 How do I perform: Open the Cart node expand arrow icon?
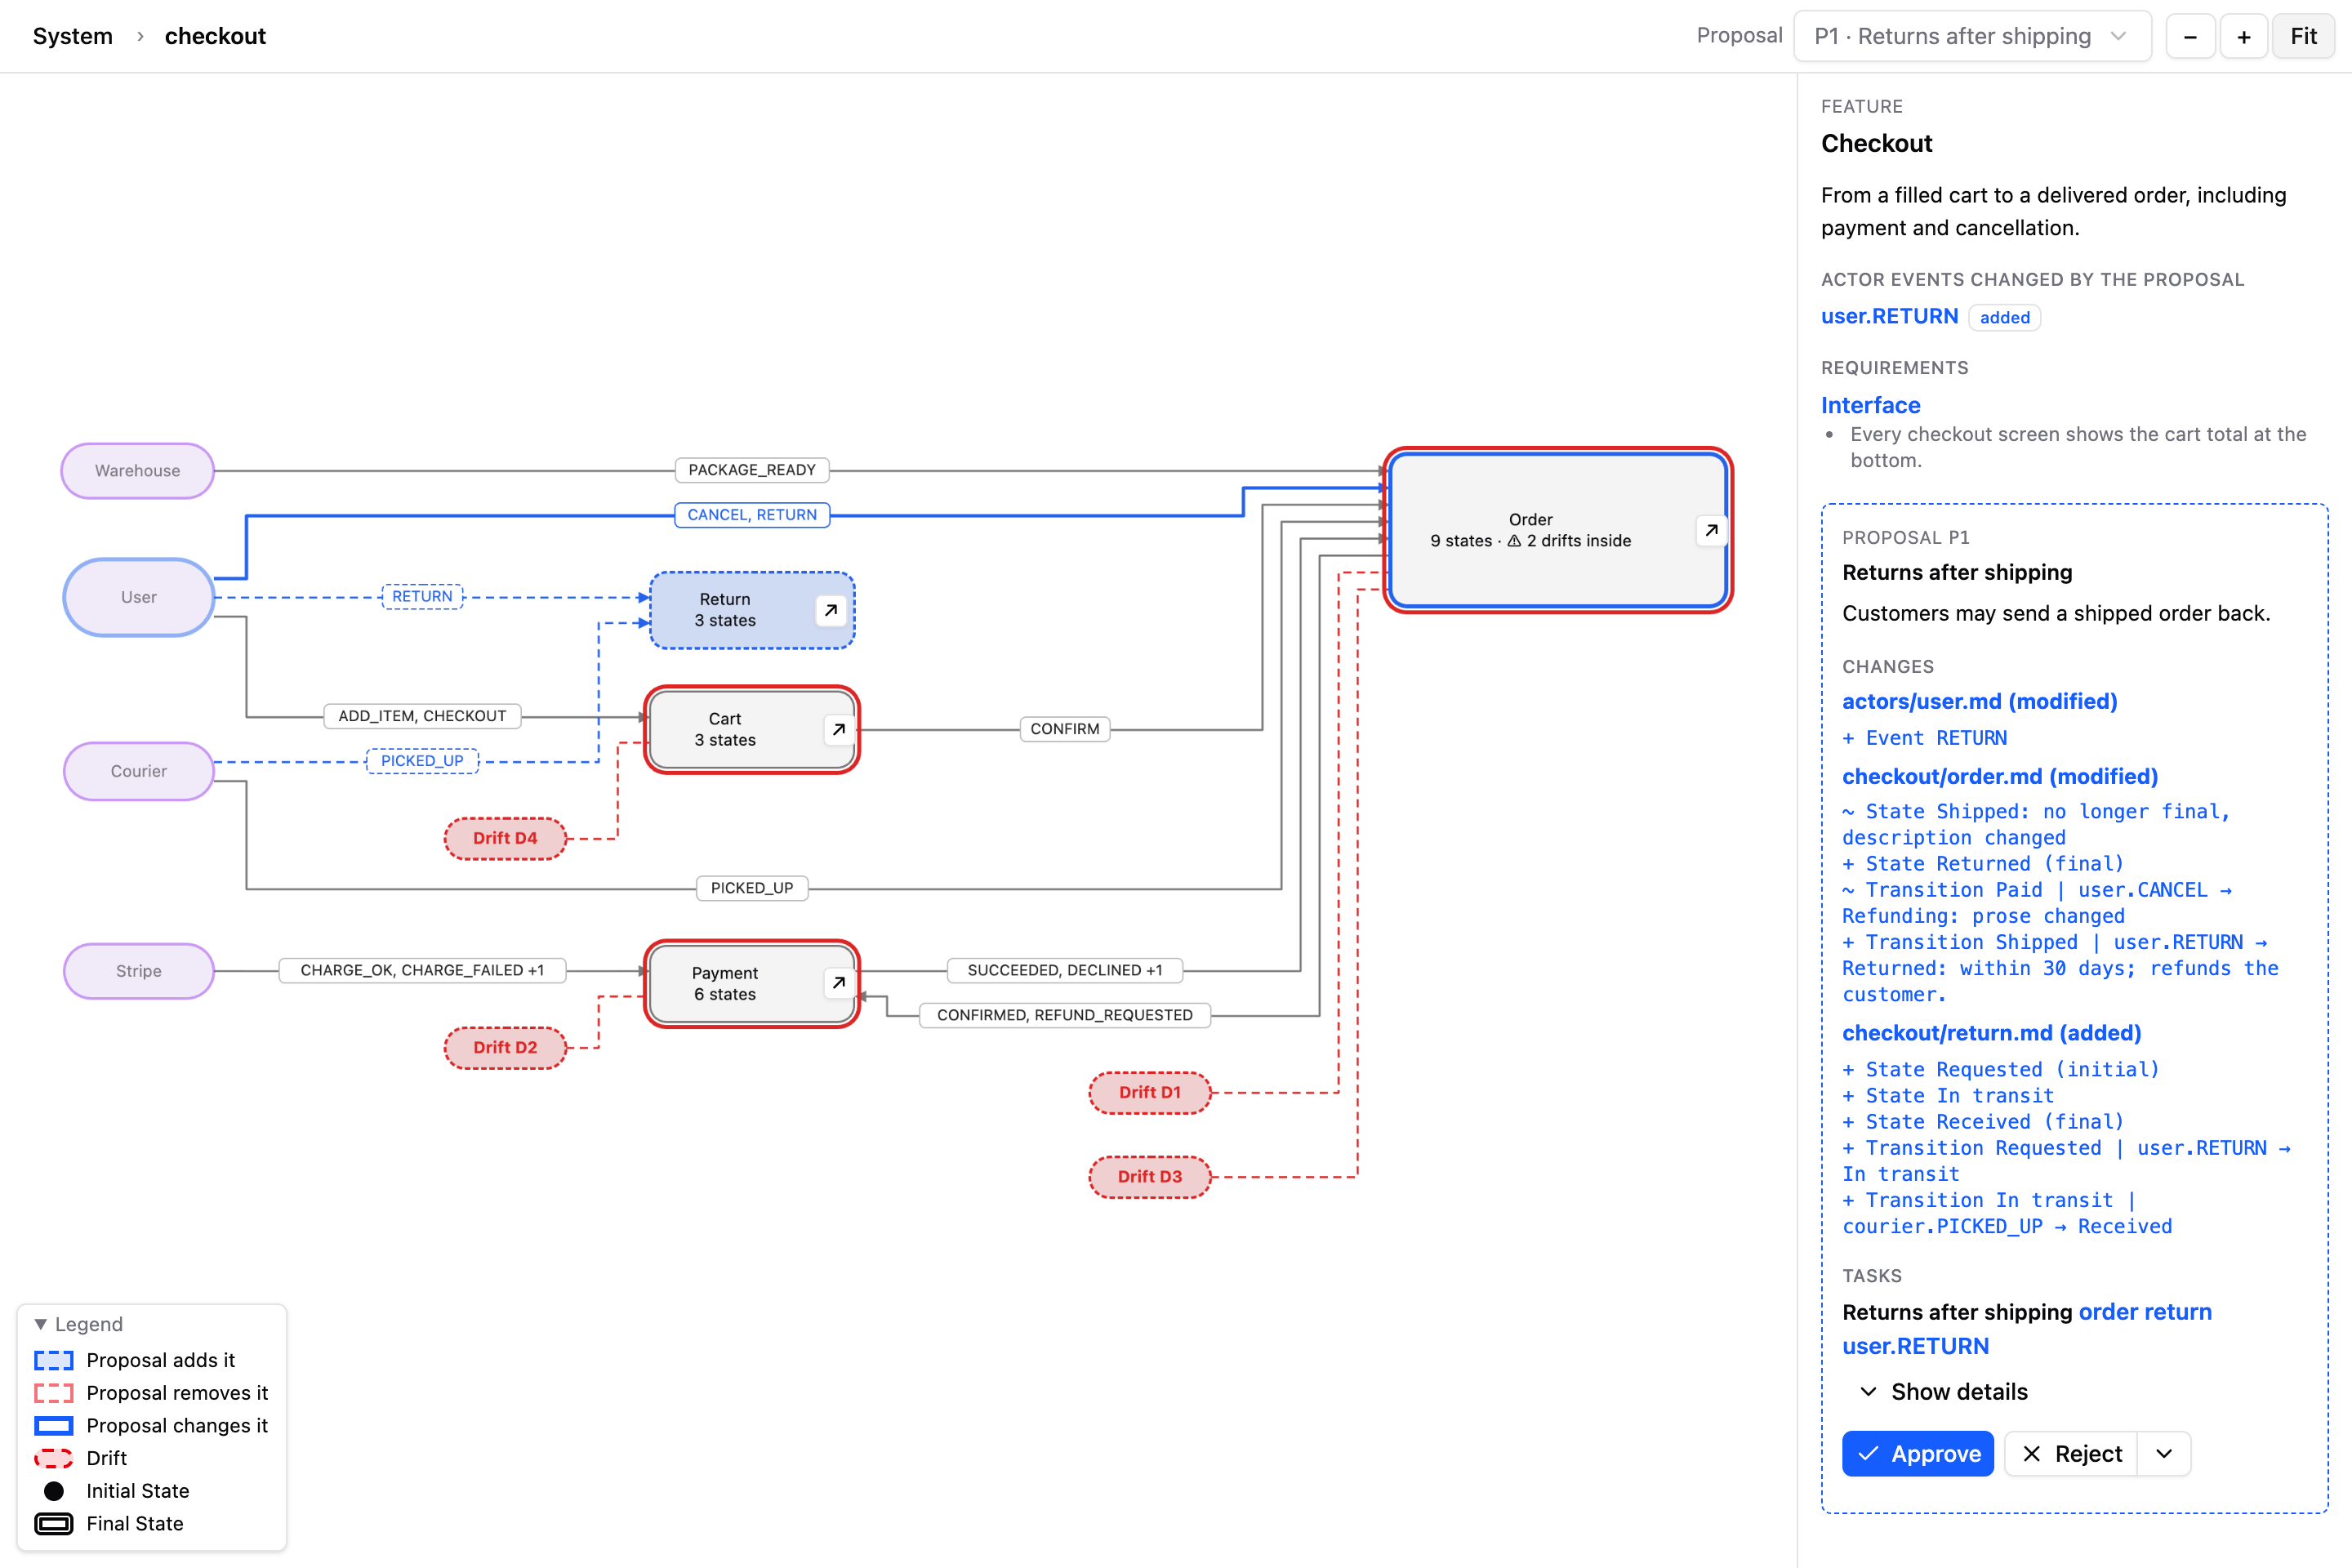click(x=838, y=730)
